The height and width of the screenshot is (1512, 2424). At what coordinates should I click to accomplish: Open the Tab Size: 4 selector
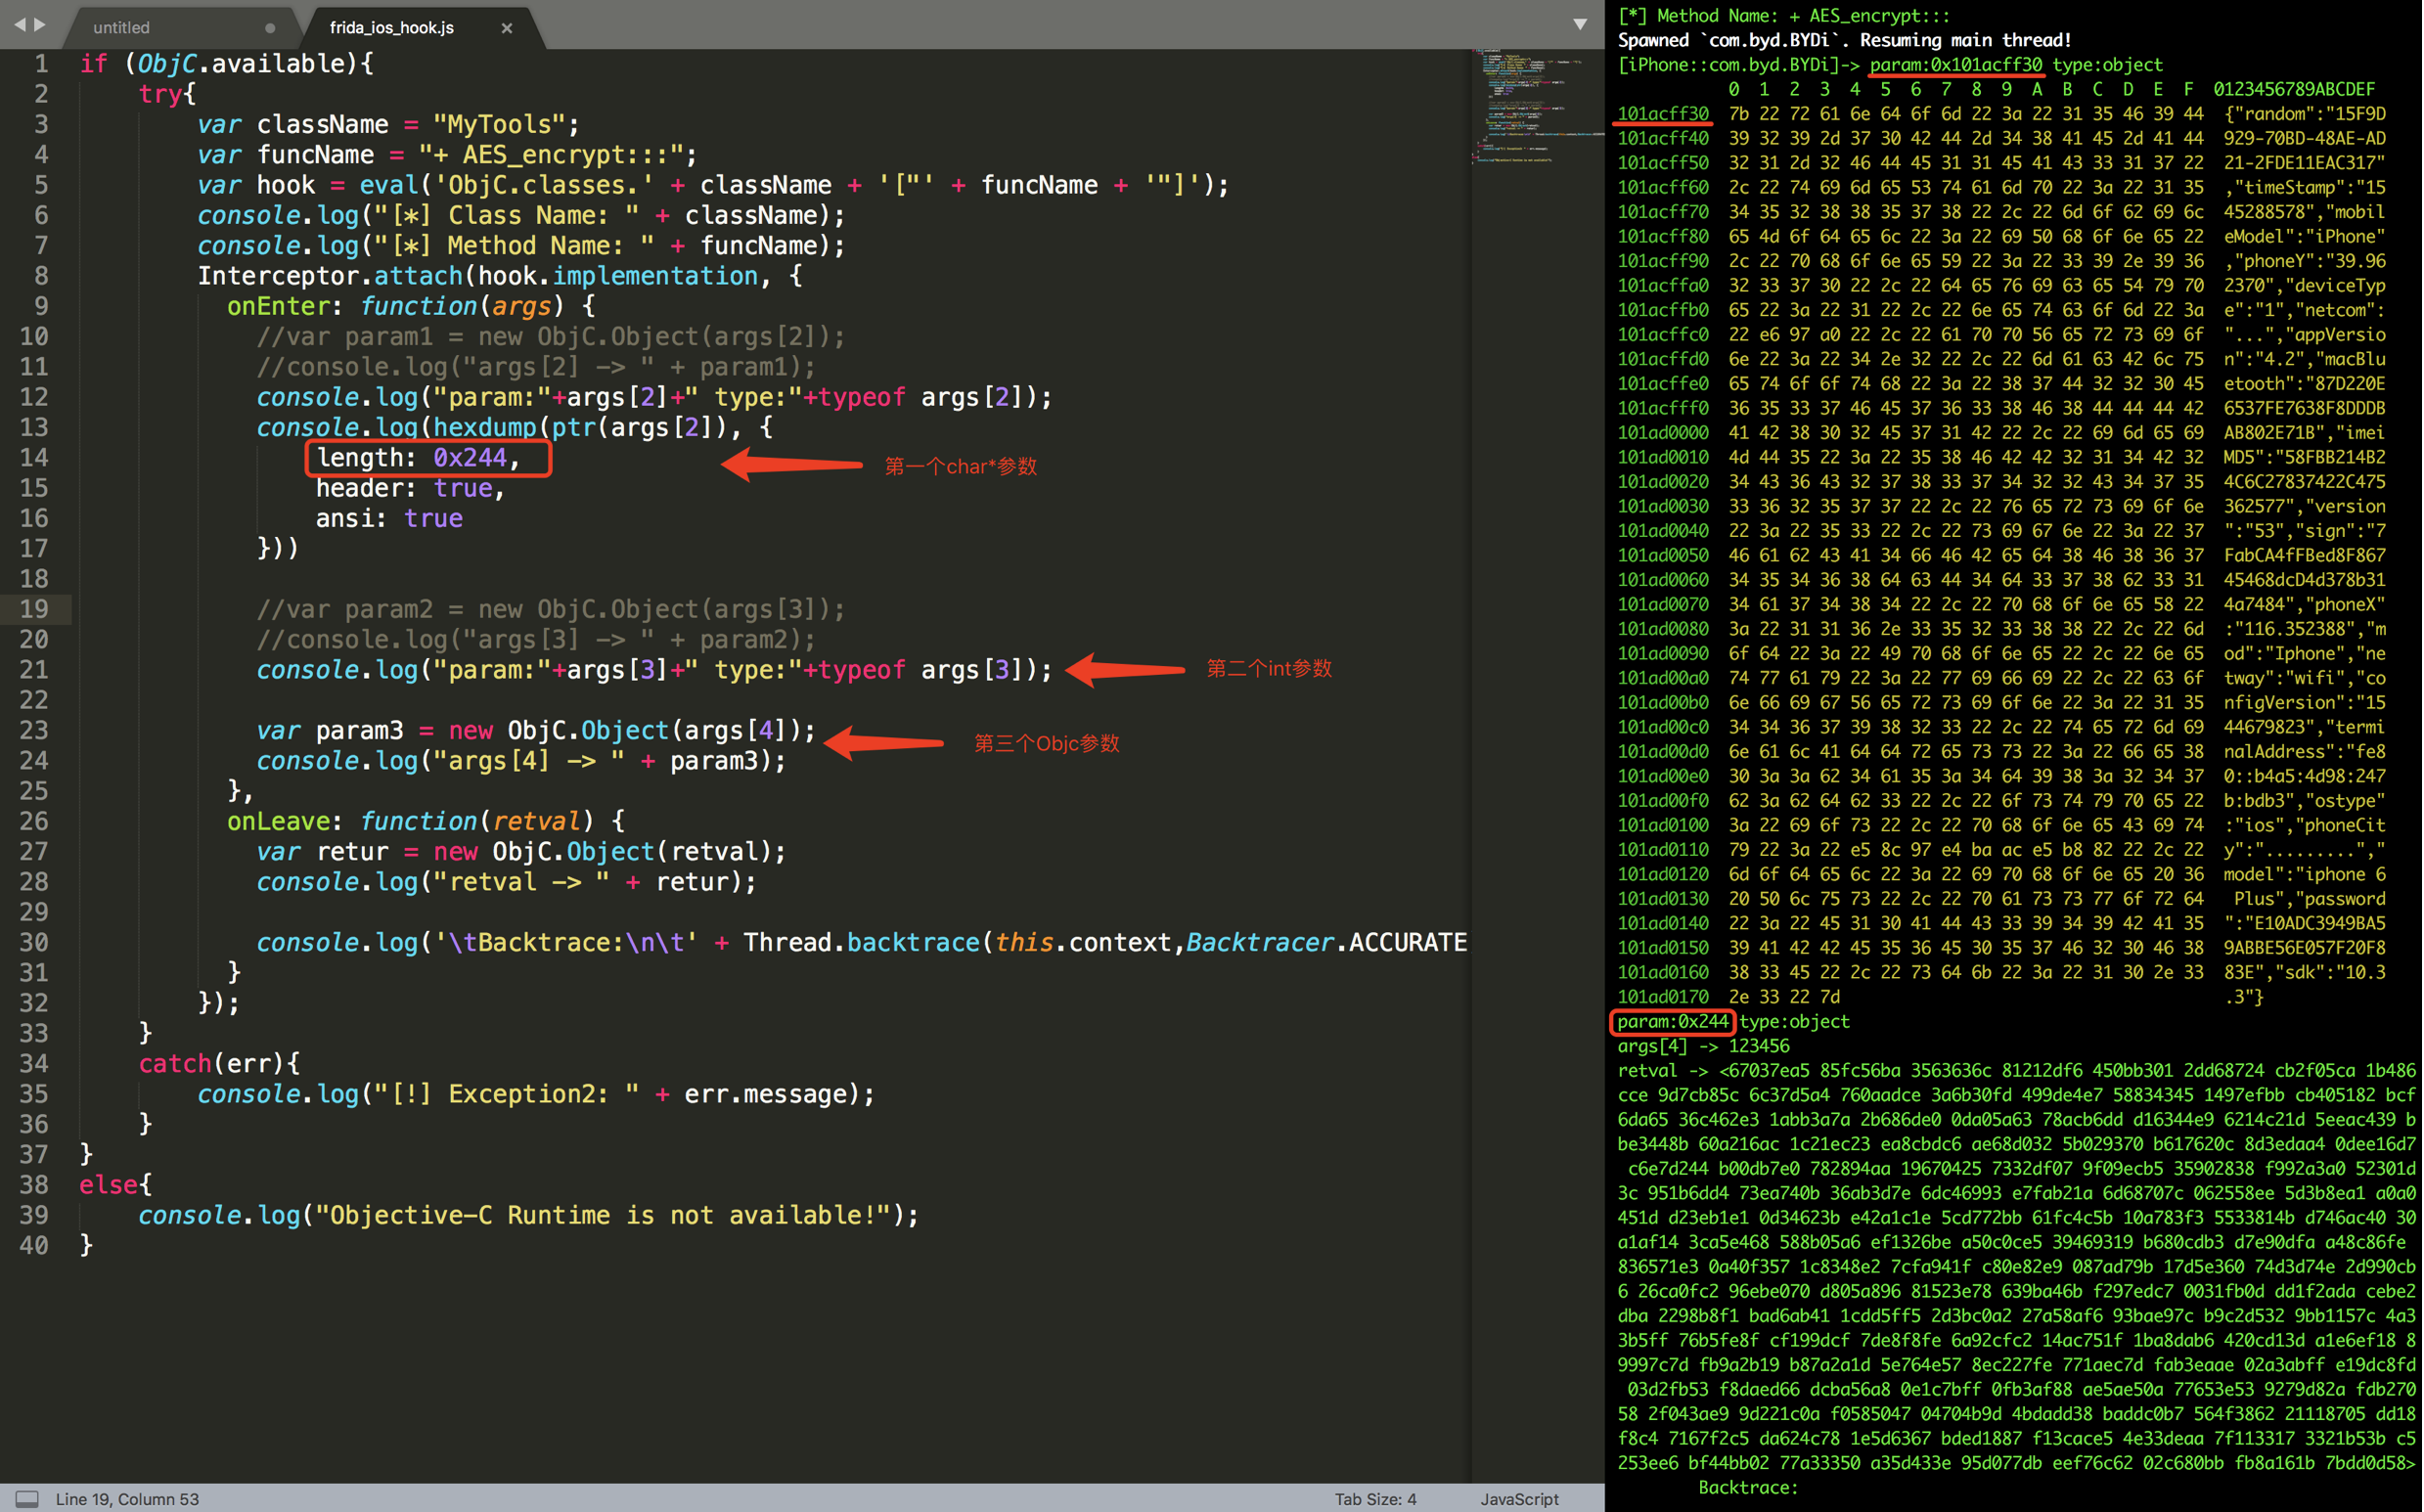point(1375,1498)
